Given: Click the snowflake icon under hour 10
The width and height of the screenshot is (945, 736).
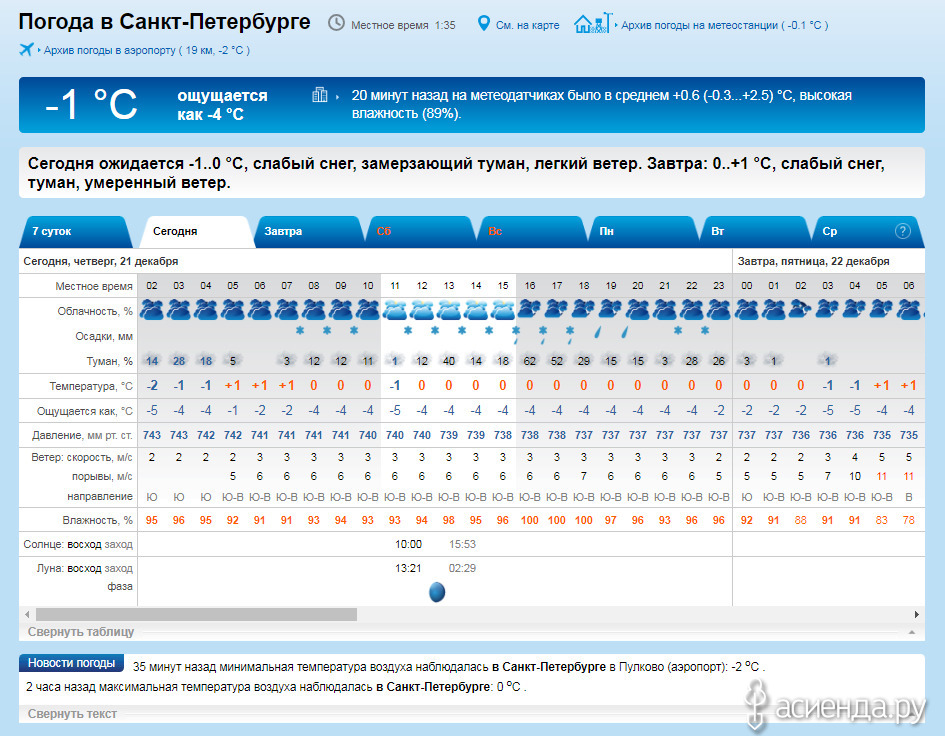Looking at the screenshot, I should click(354, 330).
